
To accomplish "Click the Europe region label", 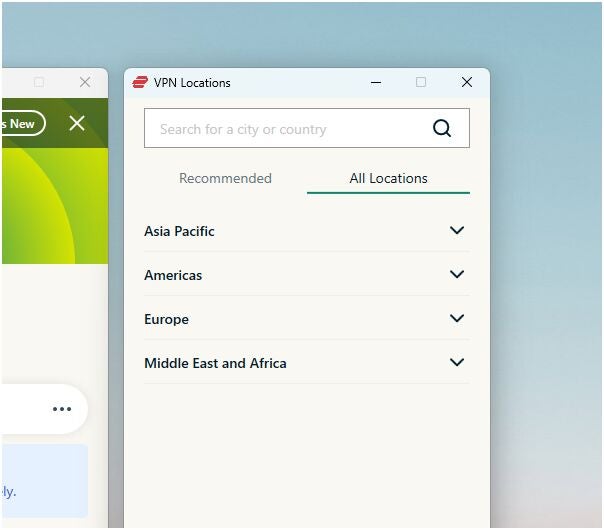I will pyautogui.click(x=166, y=319).
